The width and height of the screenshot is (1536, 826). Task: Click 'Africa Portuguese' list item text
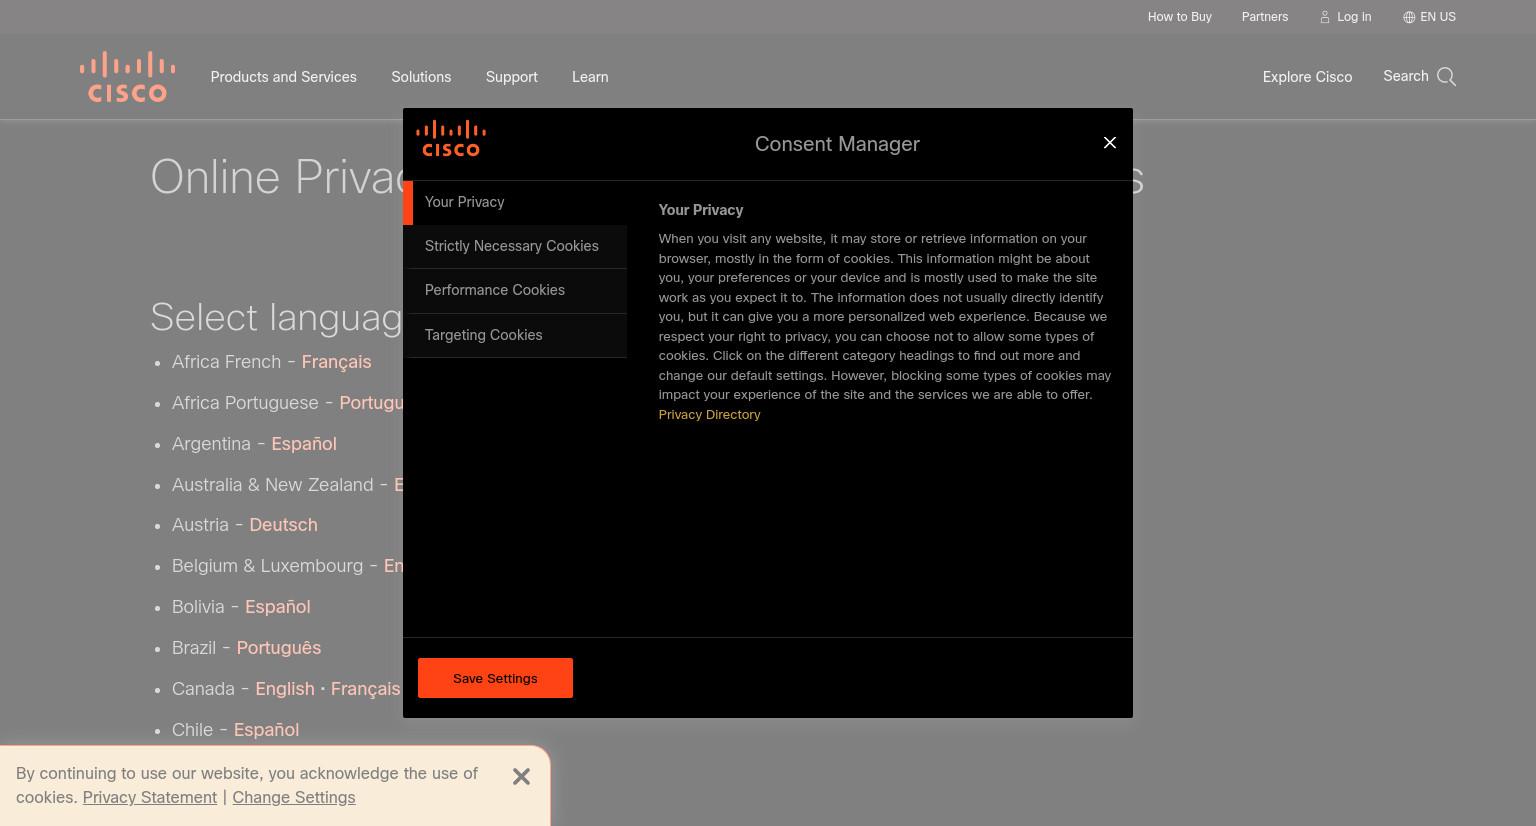[245, 403]
